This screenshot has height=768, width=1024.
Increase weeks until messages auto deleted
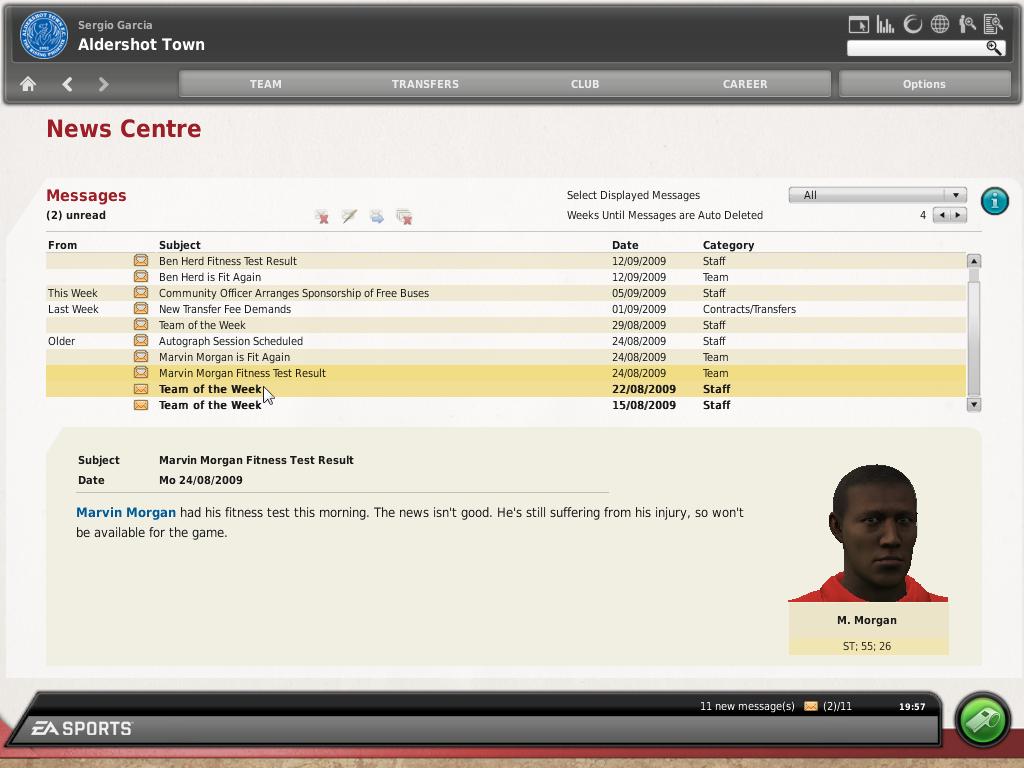[x=958, y=215]
